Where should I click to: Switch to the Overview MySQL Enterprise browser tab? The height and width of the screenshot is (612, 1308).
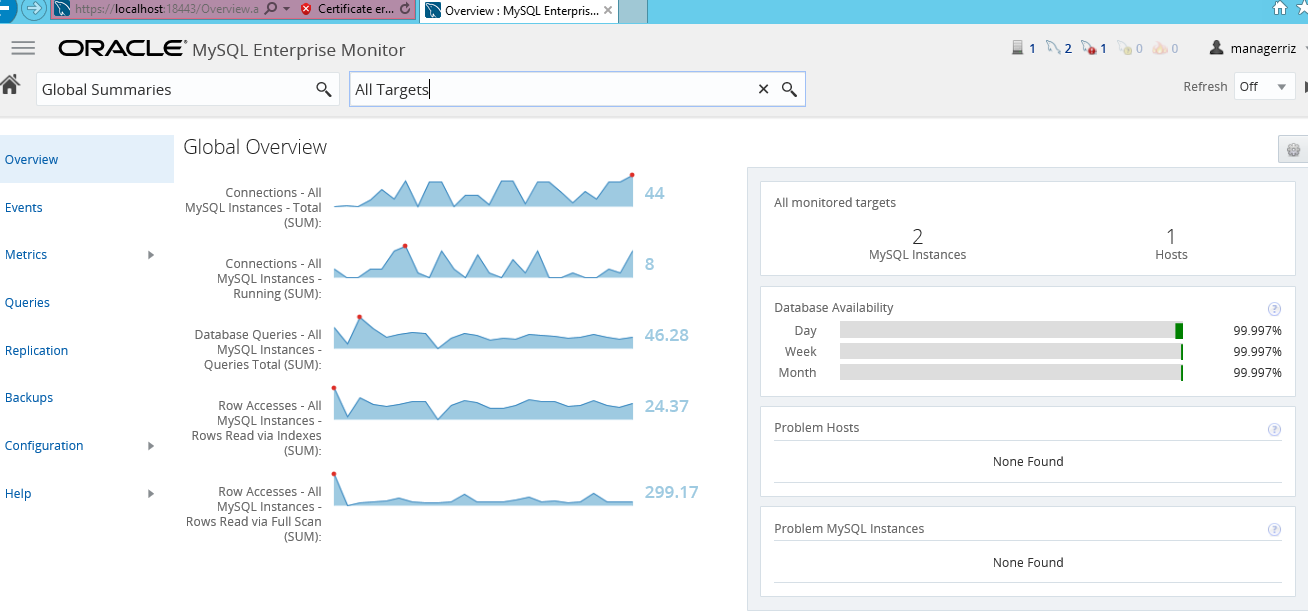point(518,10)
